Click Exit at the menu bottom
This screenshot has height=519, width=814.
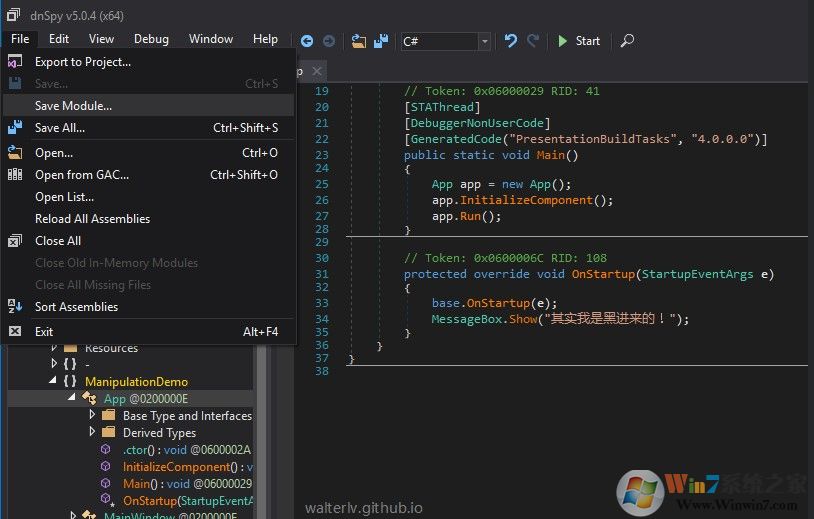[44, 332]
